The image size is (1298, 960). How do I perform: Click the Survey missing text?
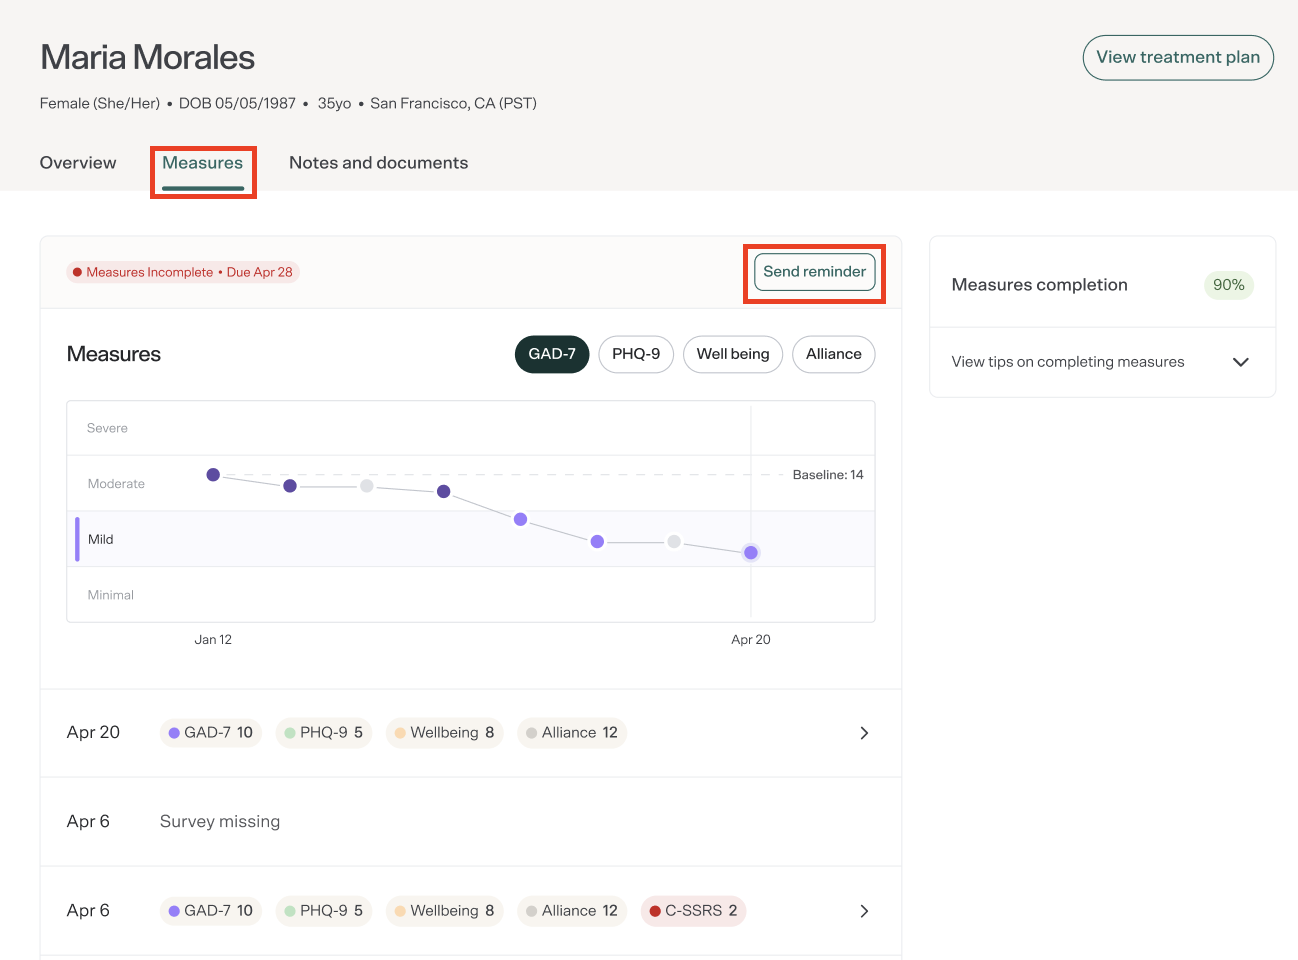220,822
